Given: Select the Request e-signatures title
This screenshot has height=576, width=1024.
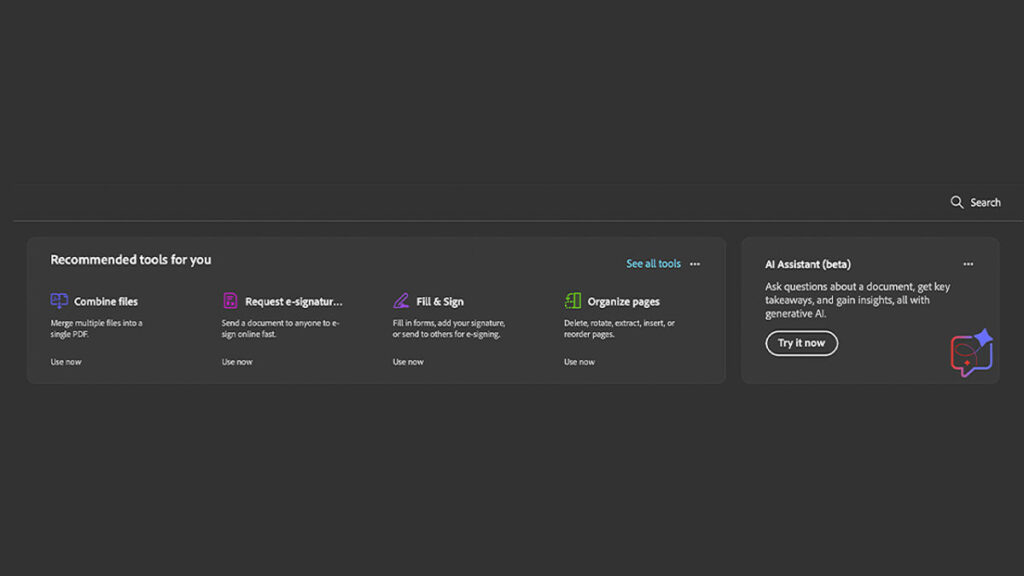Looking at the screenshot, I should pos(293,301).
